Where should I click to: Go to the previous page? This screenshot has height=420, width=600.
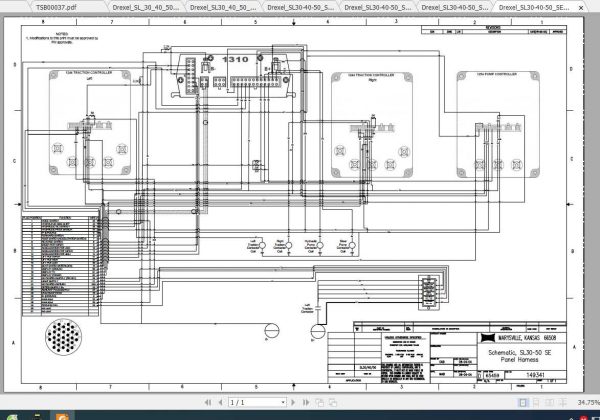point(220,402)
